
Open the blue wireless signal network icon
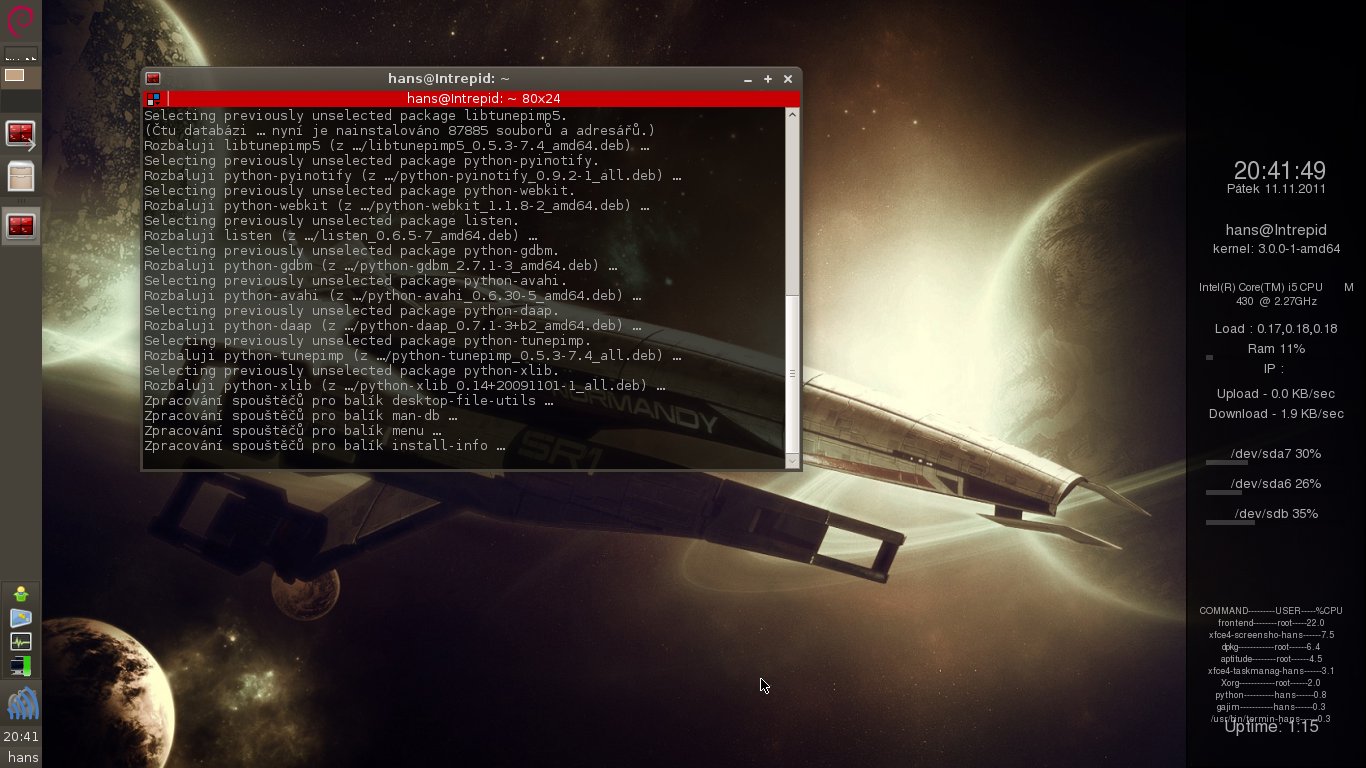click(x=22, y=704)
